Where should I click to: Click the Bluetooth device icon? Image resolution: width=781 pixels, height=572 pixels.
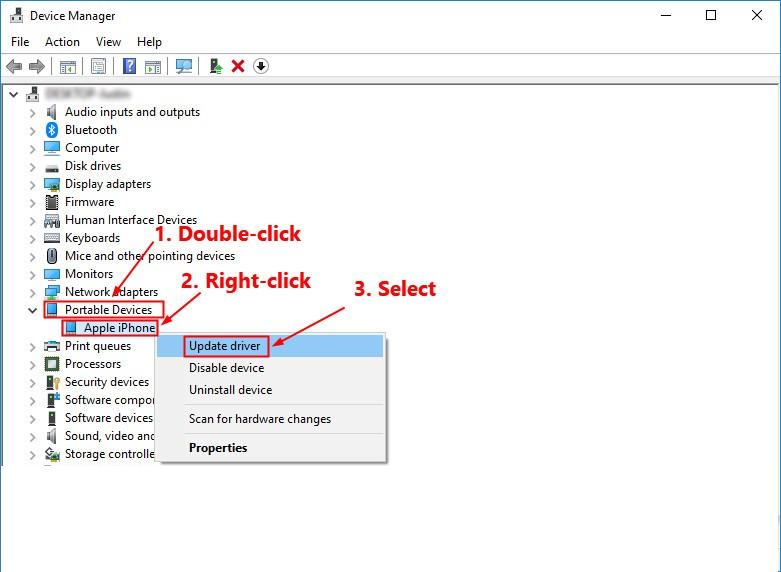click(52, 130)
